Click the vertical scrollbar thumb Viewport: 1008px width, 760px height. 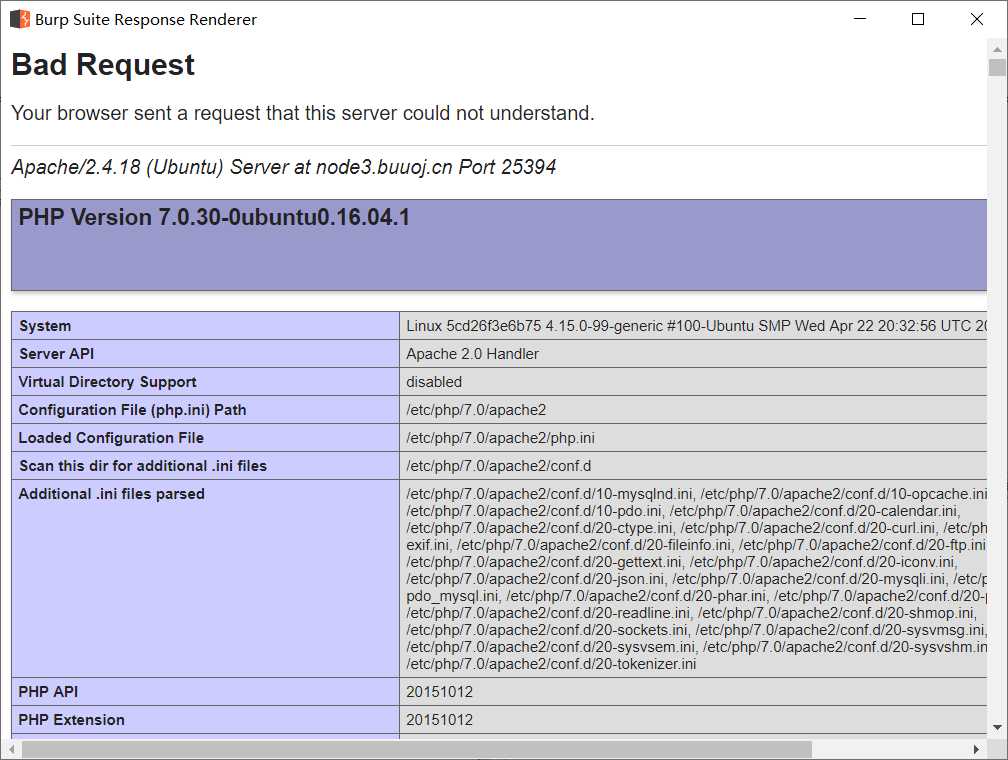[x=997, y=68]
